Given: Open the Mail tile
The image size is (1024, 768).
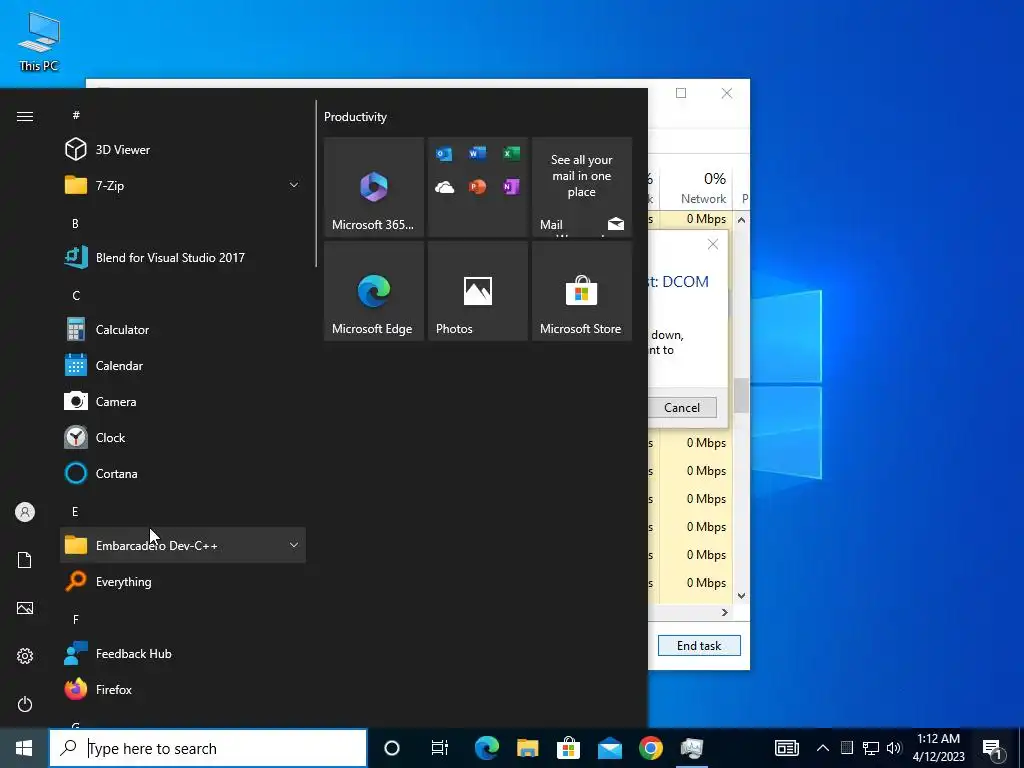Looking at the screenshot, I should (x=582, y=187).
